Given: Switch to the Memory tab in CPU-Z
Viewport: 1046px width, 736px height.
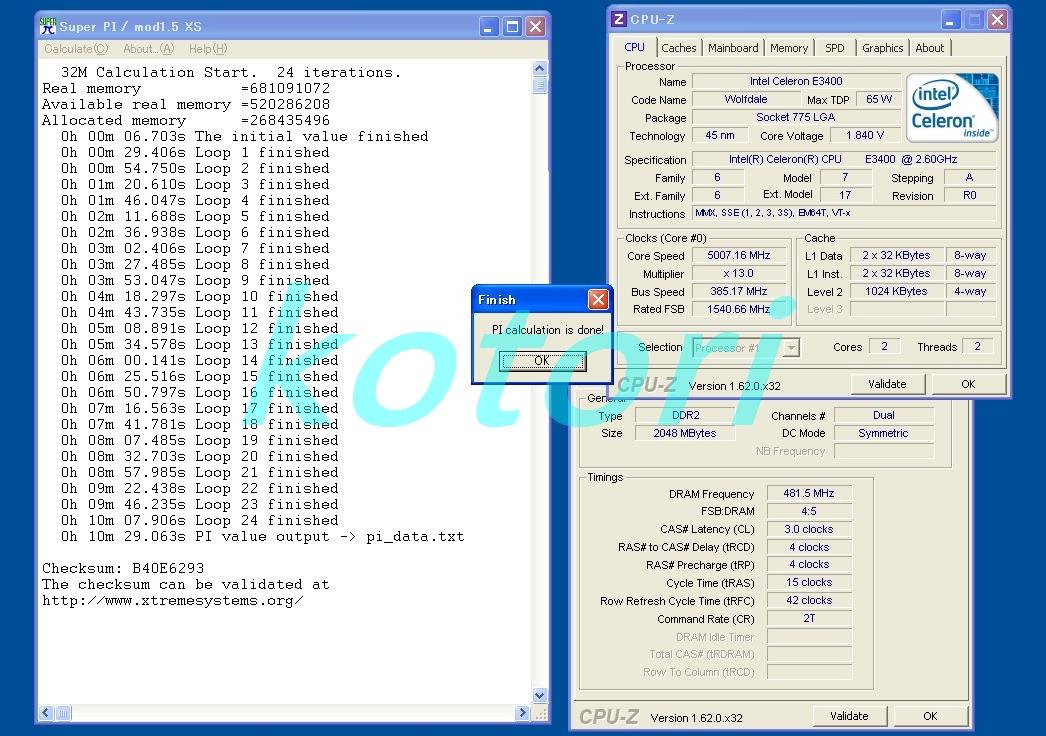Looking at the screenshot, I should point(789,48).
